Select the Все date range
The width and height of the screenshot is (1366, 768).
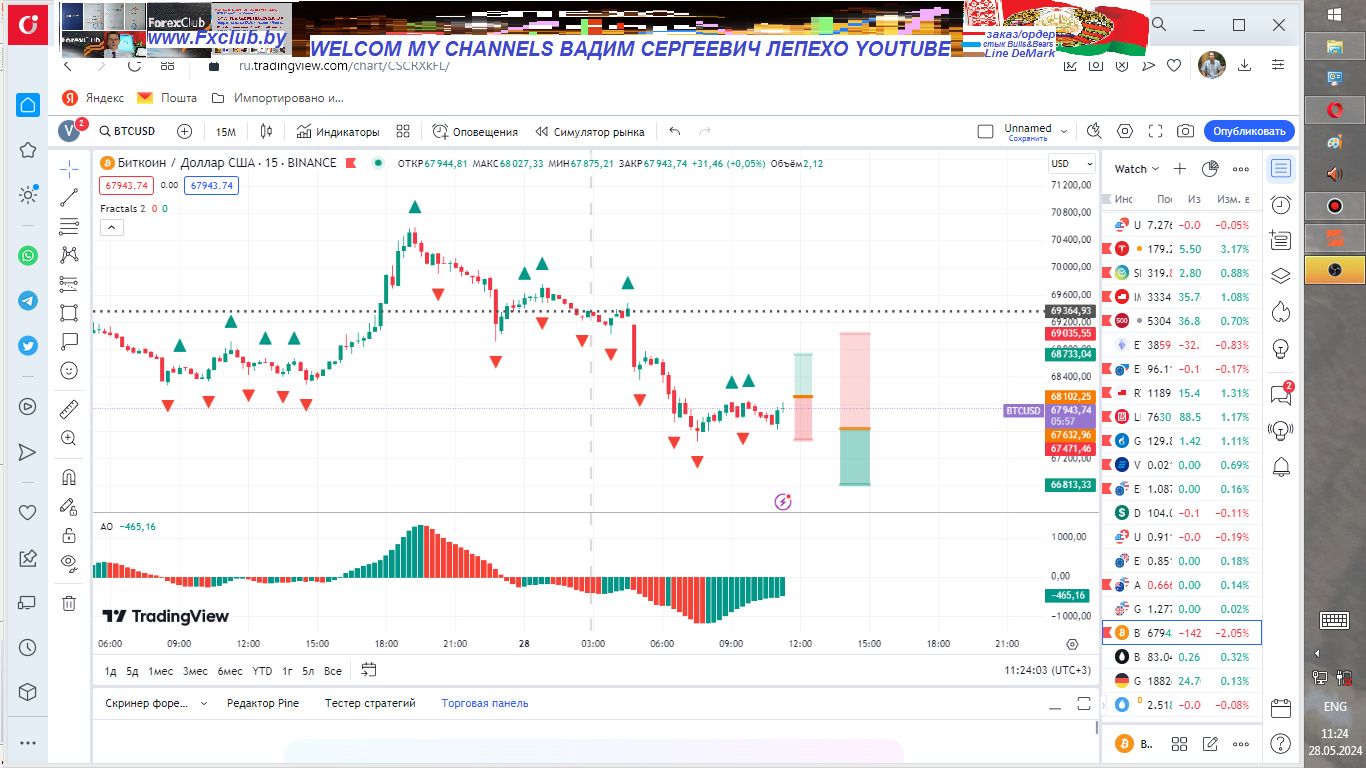(x=333, y=671)
